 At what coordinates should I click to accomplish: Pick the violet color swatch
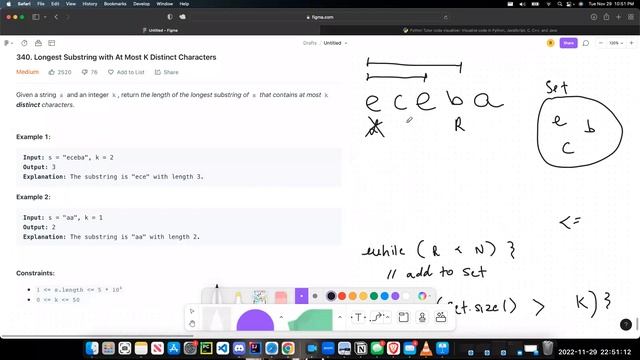pos(395,296)
